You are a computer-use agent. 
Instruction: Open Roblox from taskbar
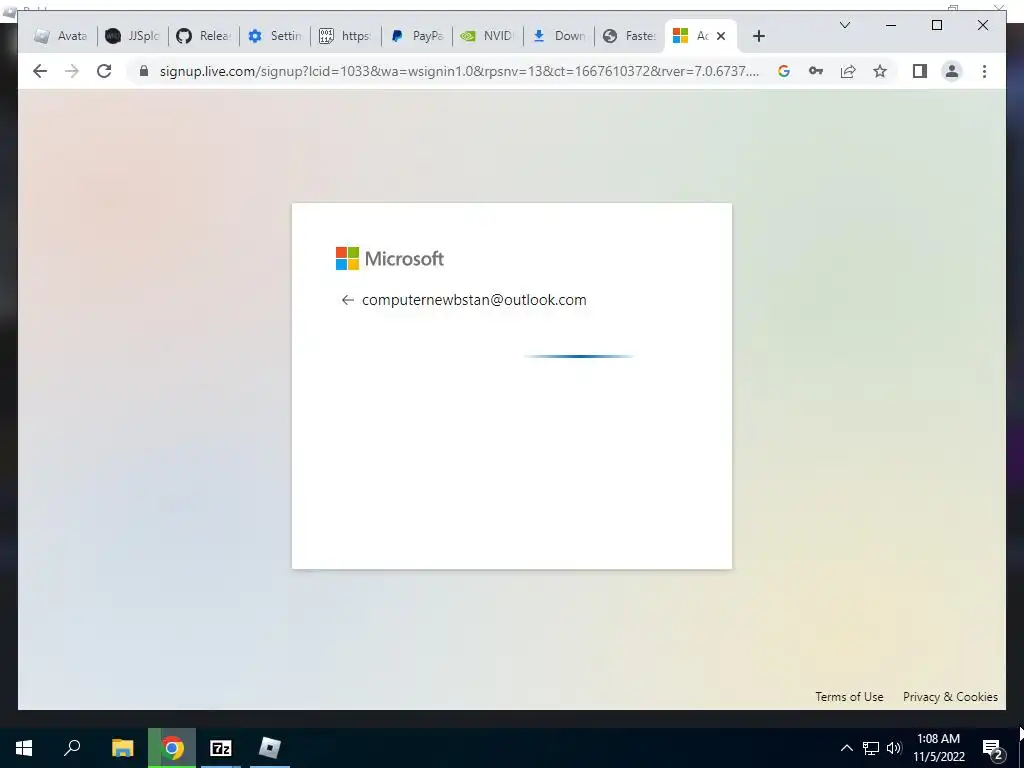270,748
